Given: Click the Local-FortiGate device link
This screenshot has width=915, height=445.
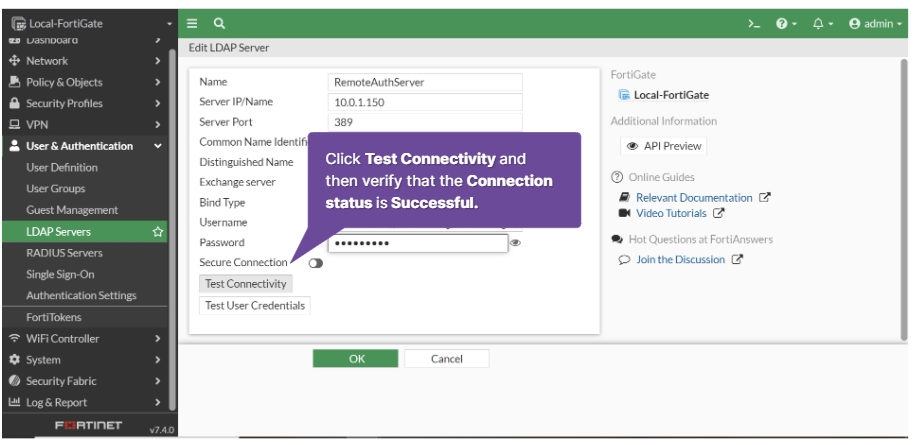Looking at the screenshot, I should point(671,95).
